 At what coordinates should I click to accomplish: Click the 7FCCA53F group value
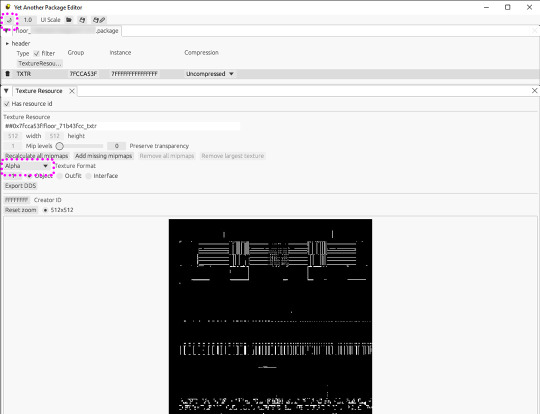83,74
